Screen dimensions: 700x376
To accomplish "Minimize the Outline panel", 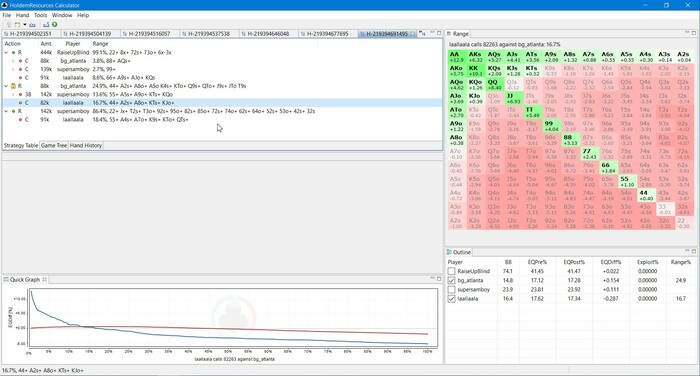I will coord(687,251).
